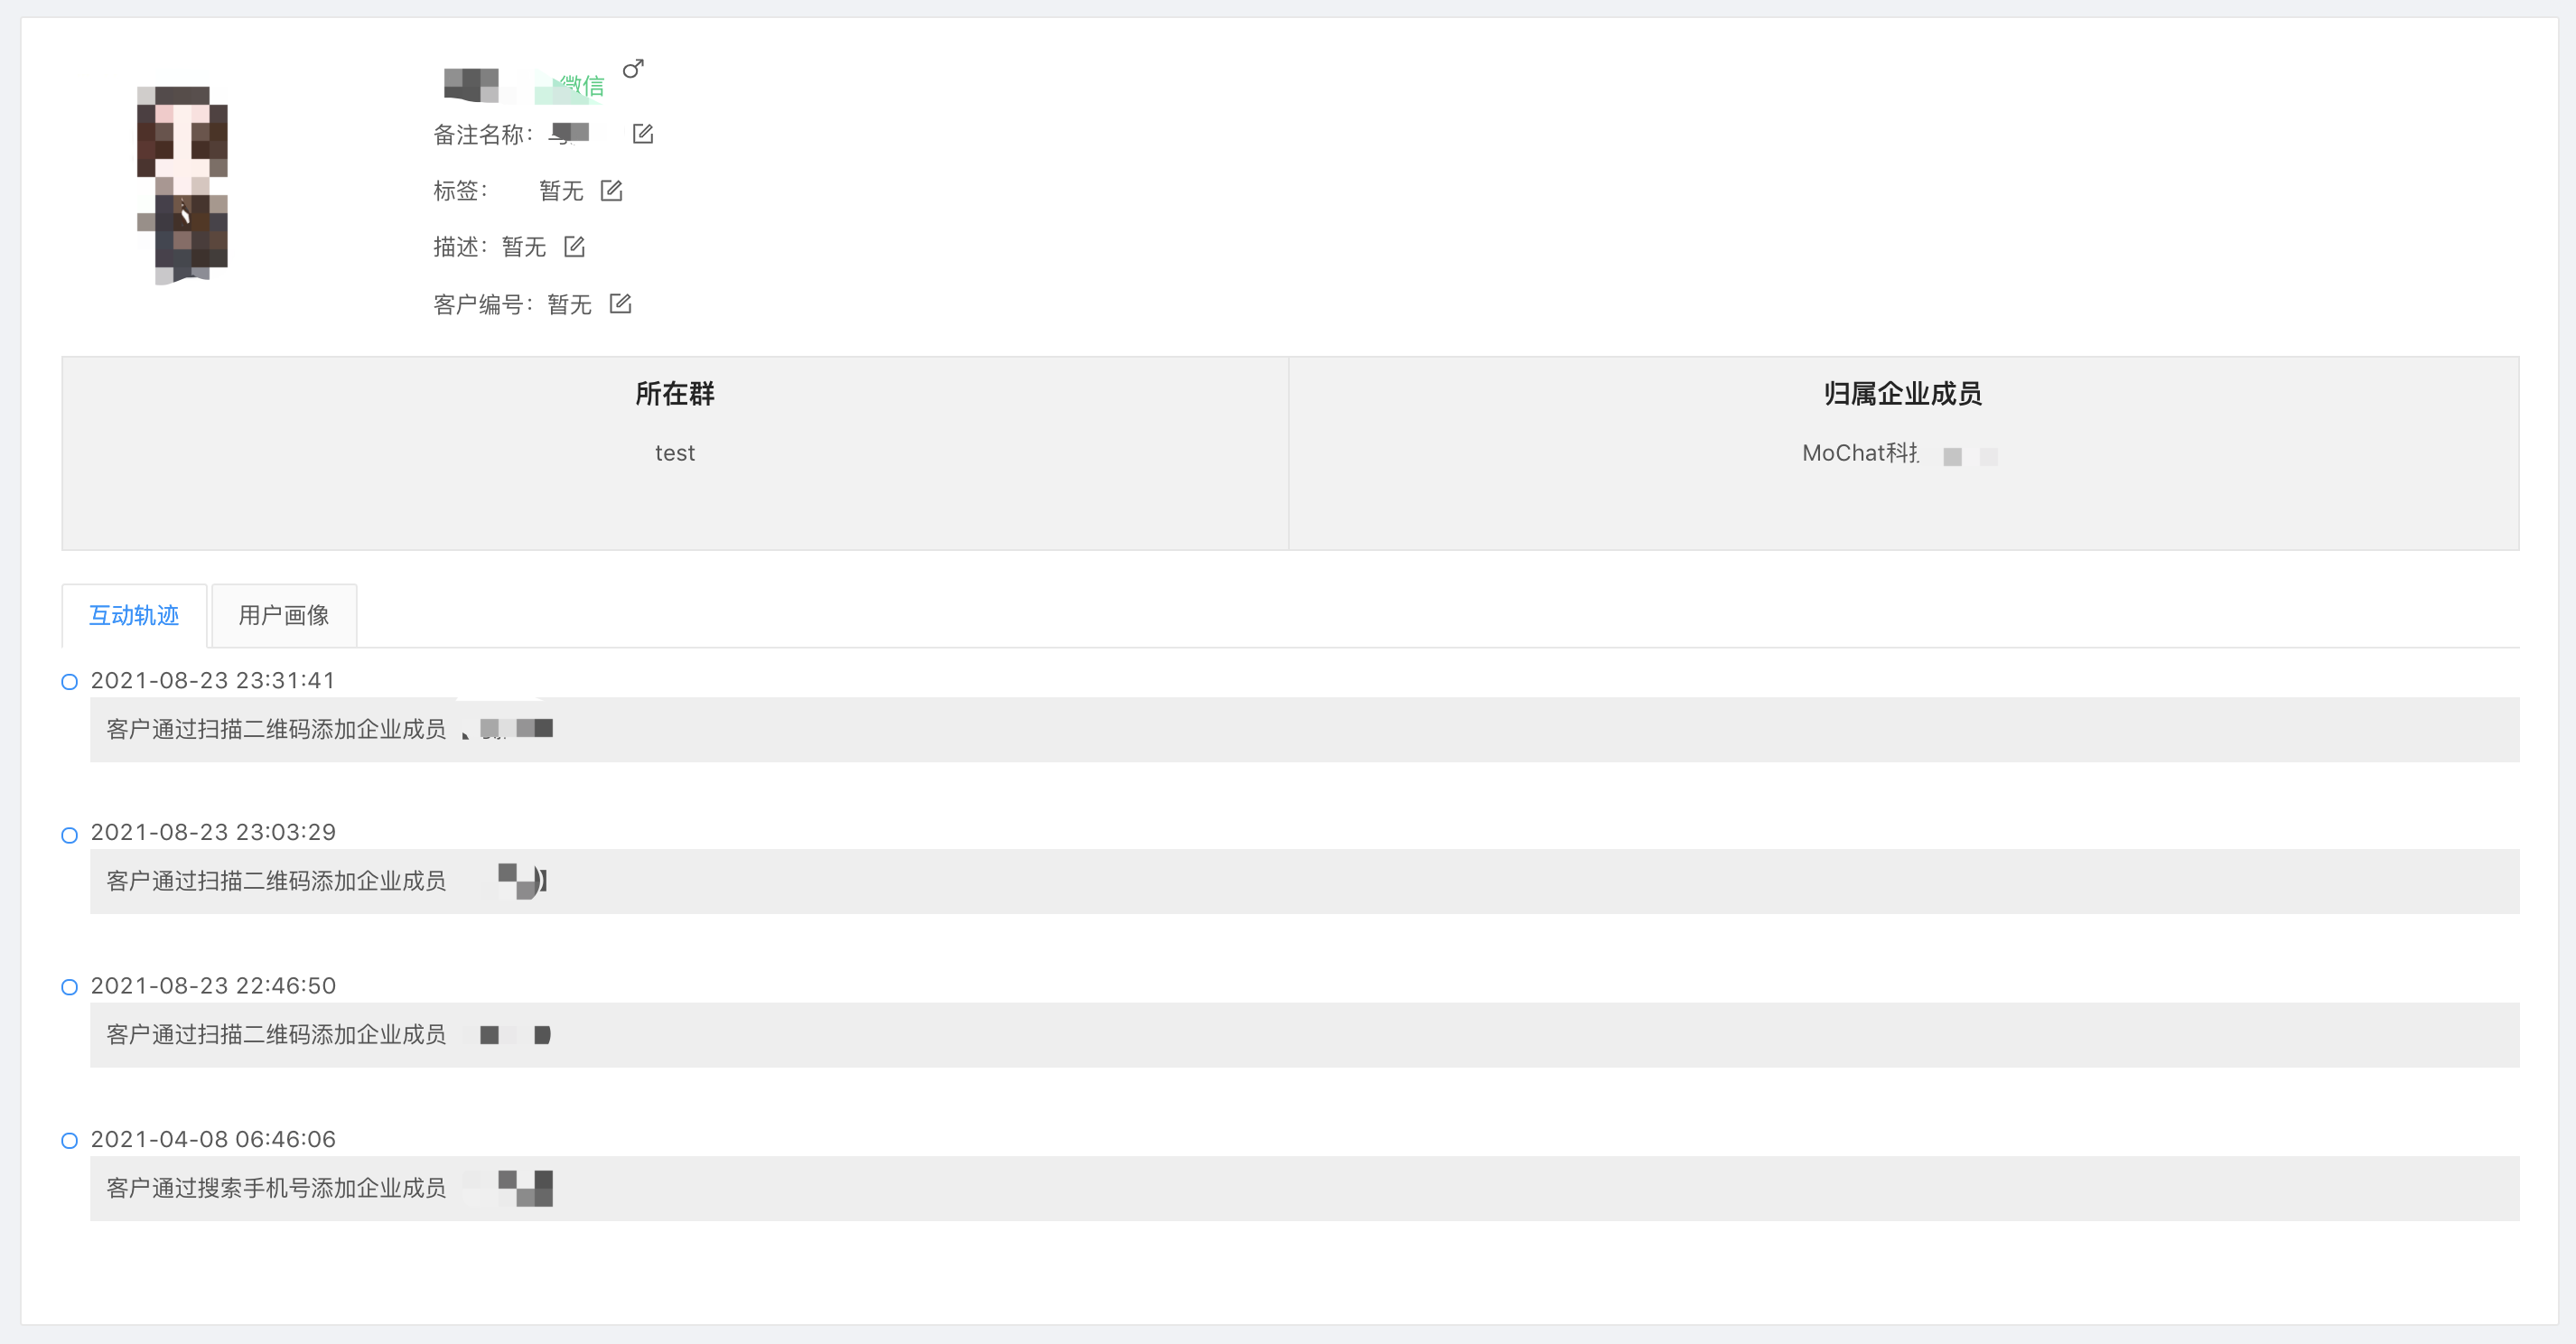Switch to the 用户画像 tab
The height and width of the screenshot is (1344, 2576).
284,615
